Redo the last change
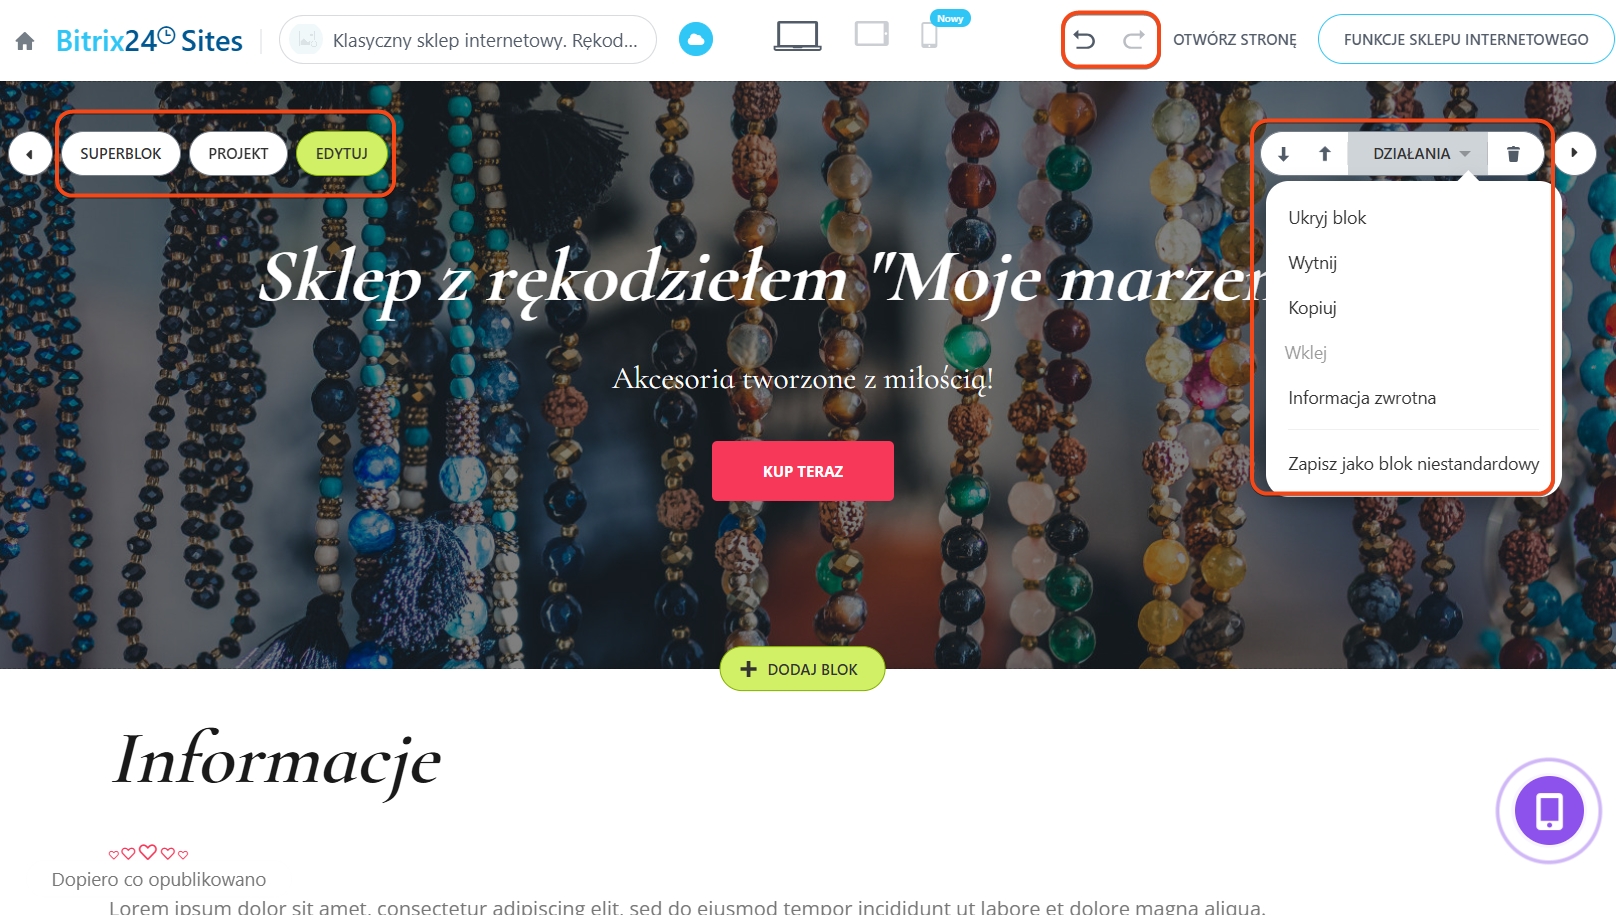This screenshot has width=1616, height=915. [1133, 40]
